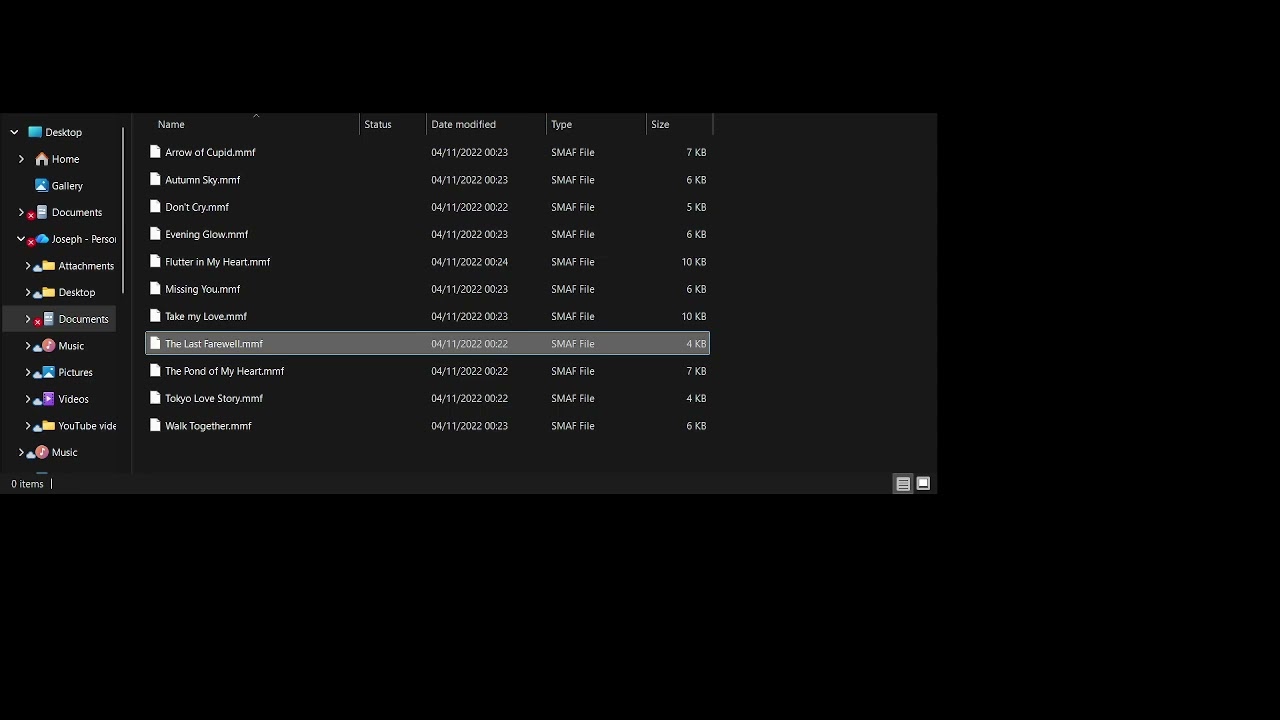
Task: Click the Take my Love.mmf file icon
Action: (155, 316)
